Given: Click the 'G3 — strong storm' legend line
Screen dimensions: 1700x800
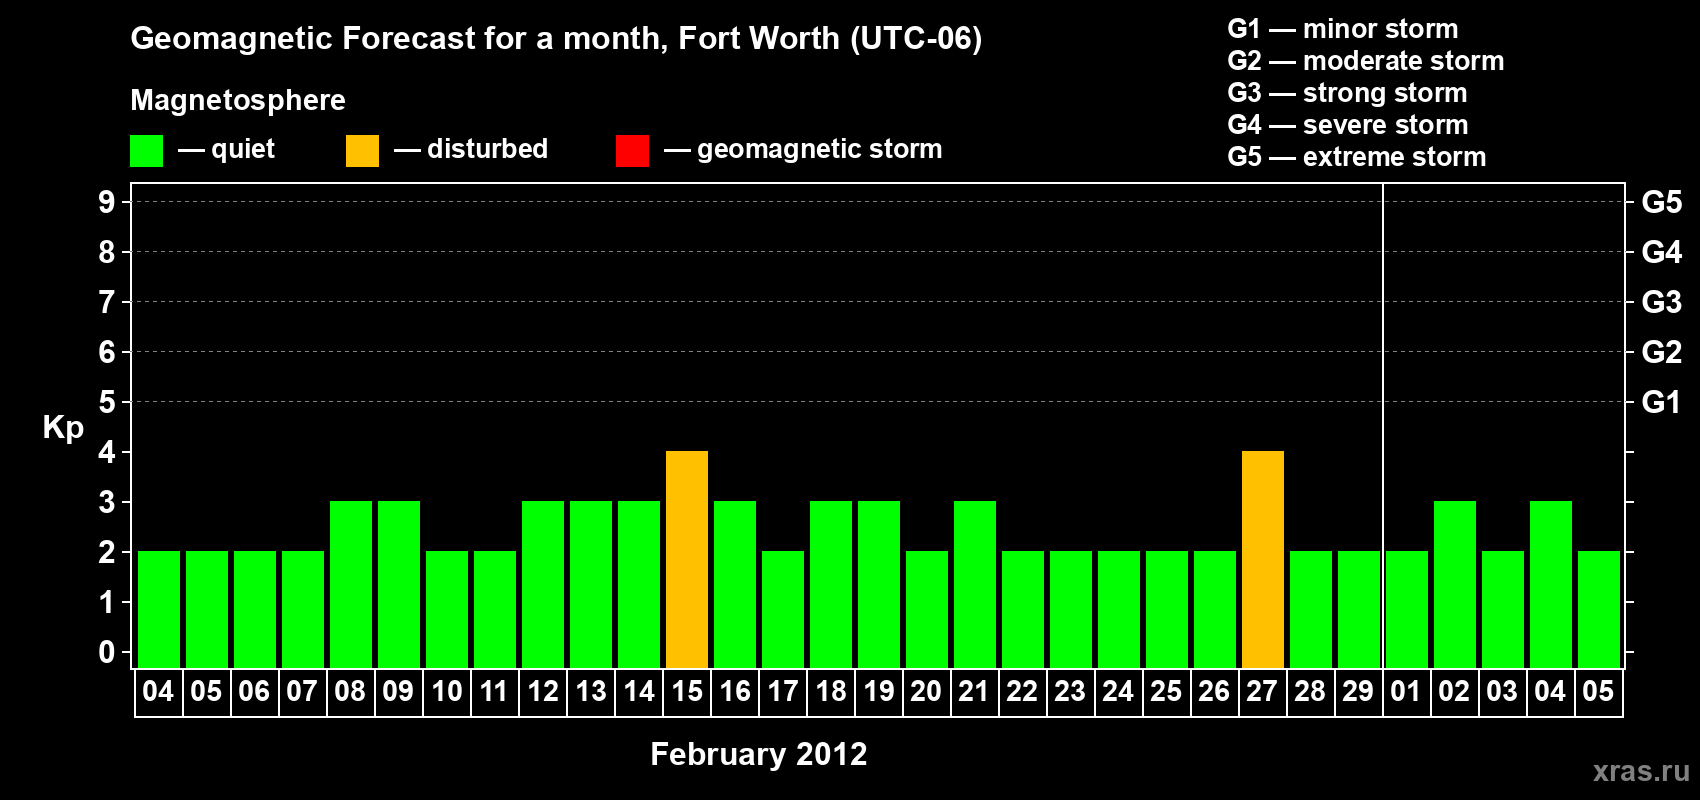Looking at the screenshot, I should 1348,93.
